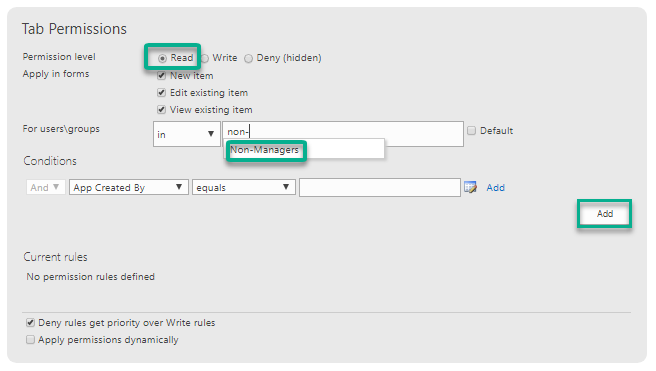
Task: Click the Add rule button
Action: [605, 214]
